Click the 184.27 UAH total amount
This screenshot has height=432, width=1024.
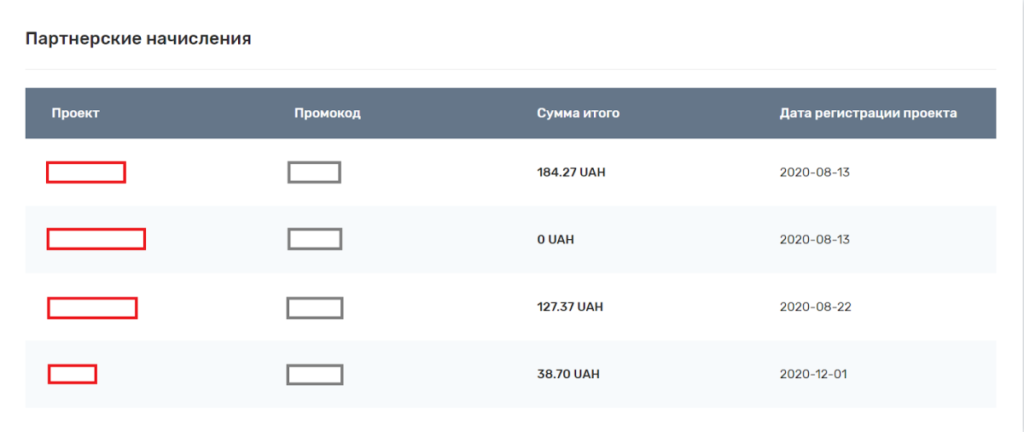pos(571,172)
